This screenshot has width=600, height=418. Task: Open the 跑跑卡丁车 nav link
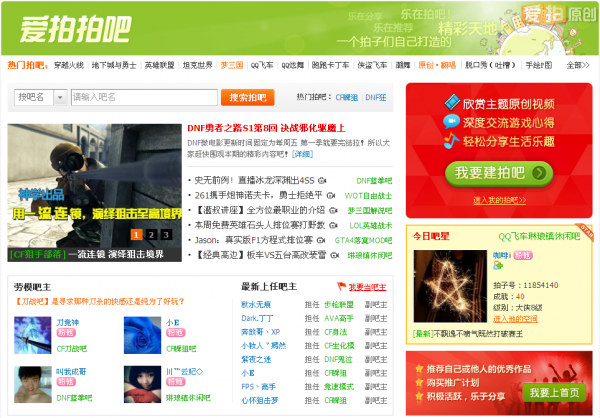point(330,65)
